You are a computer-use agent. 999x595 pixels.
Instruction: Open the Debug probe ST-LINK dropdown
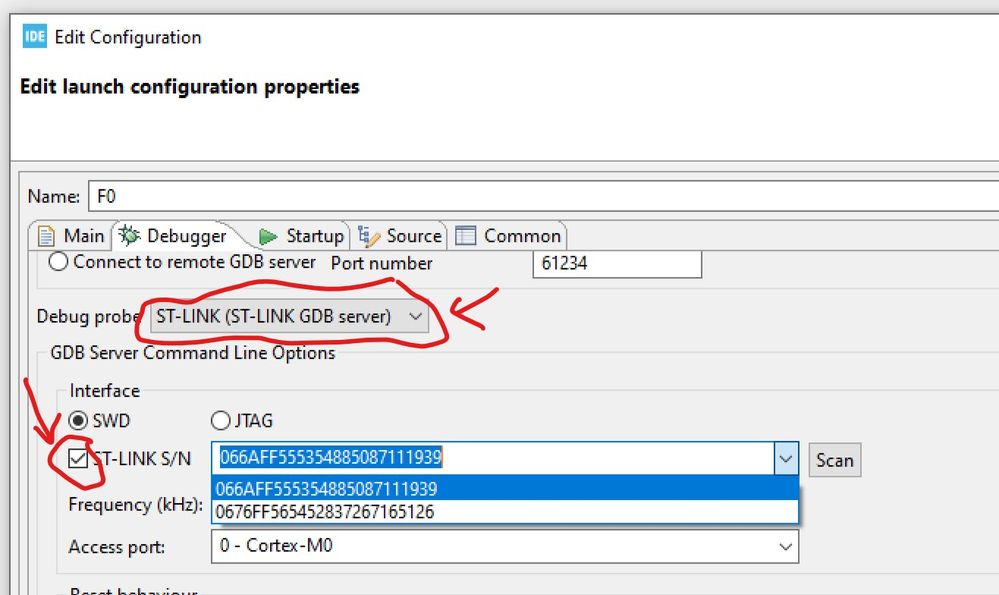(289, 317)
